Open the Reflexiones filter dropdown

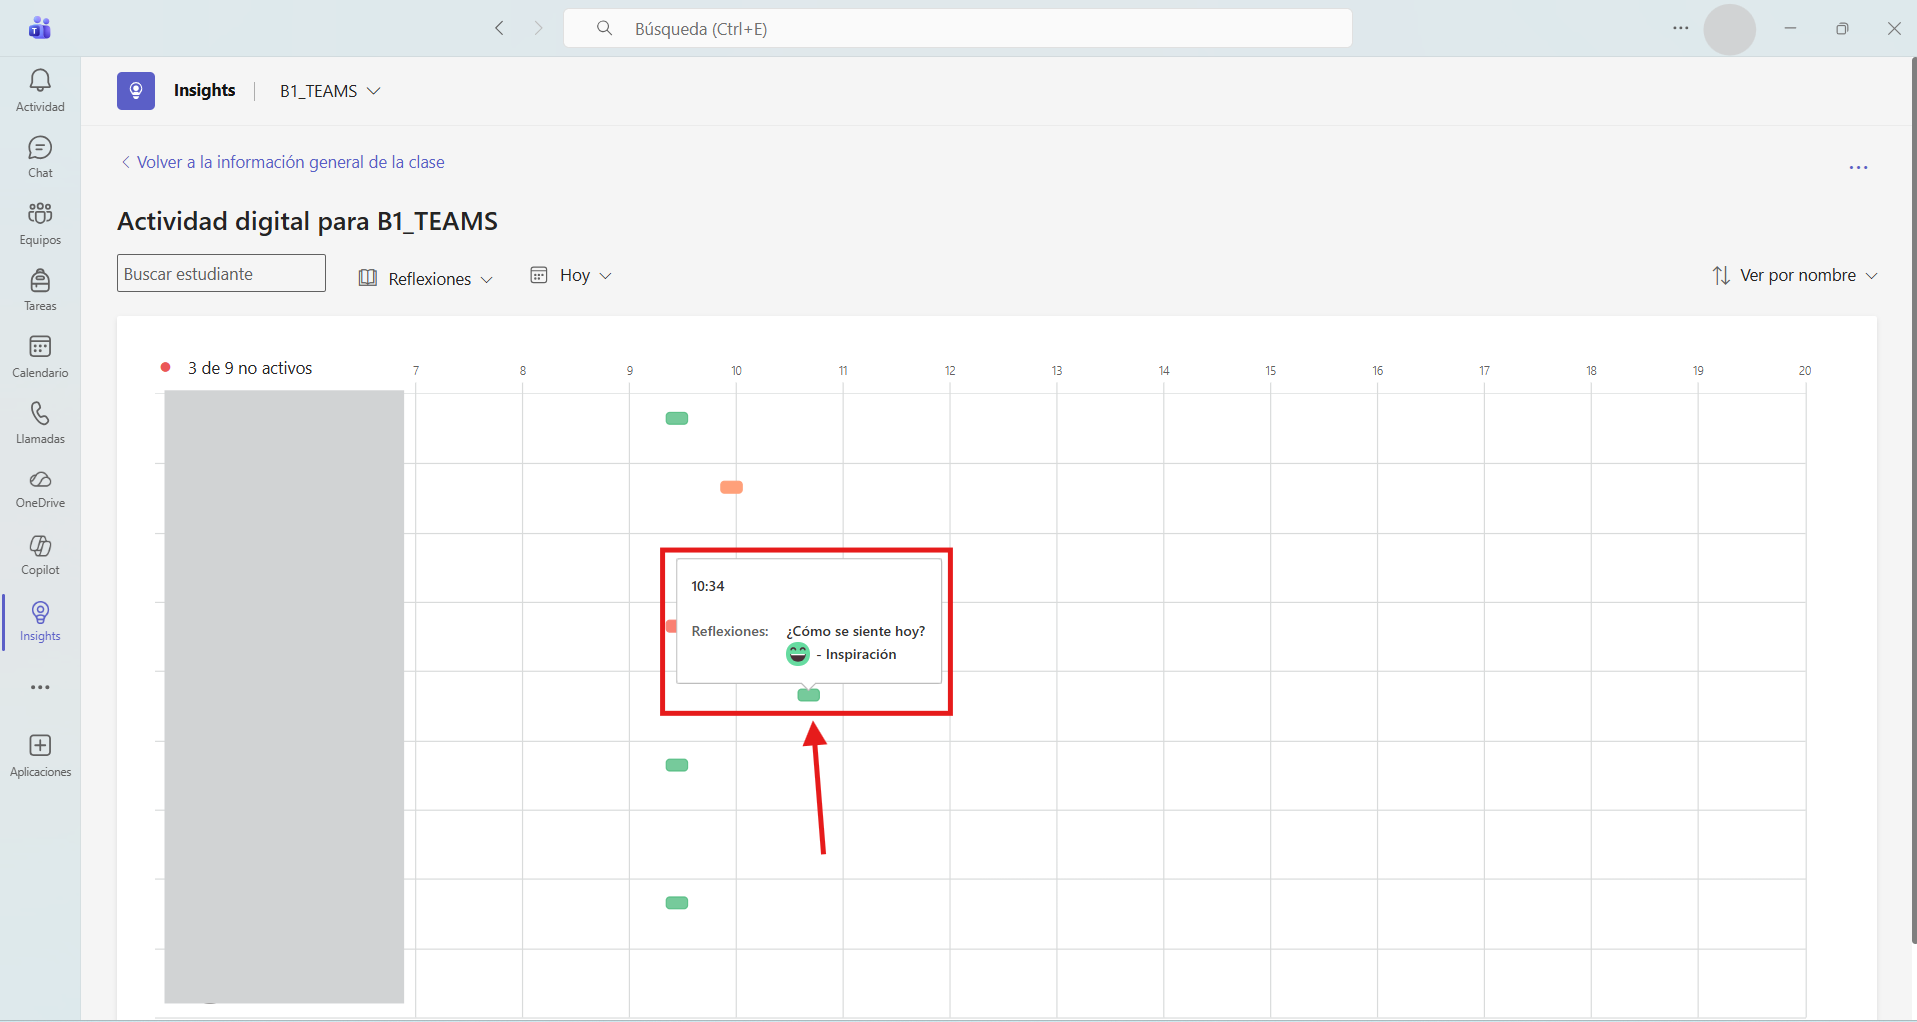pos(426,278)
